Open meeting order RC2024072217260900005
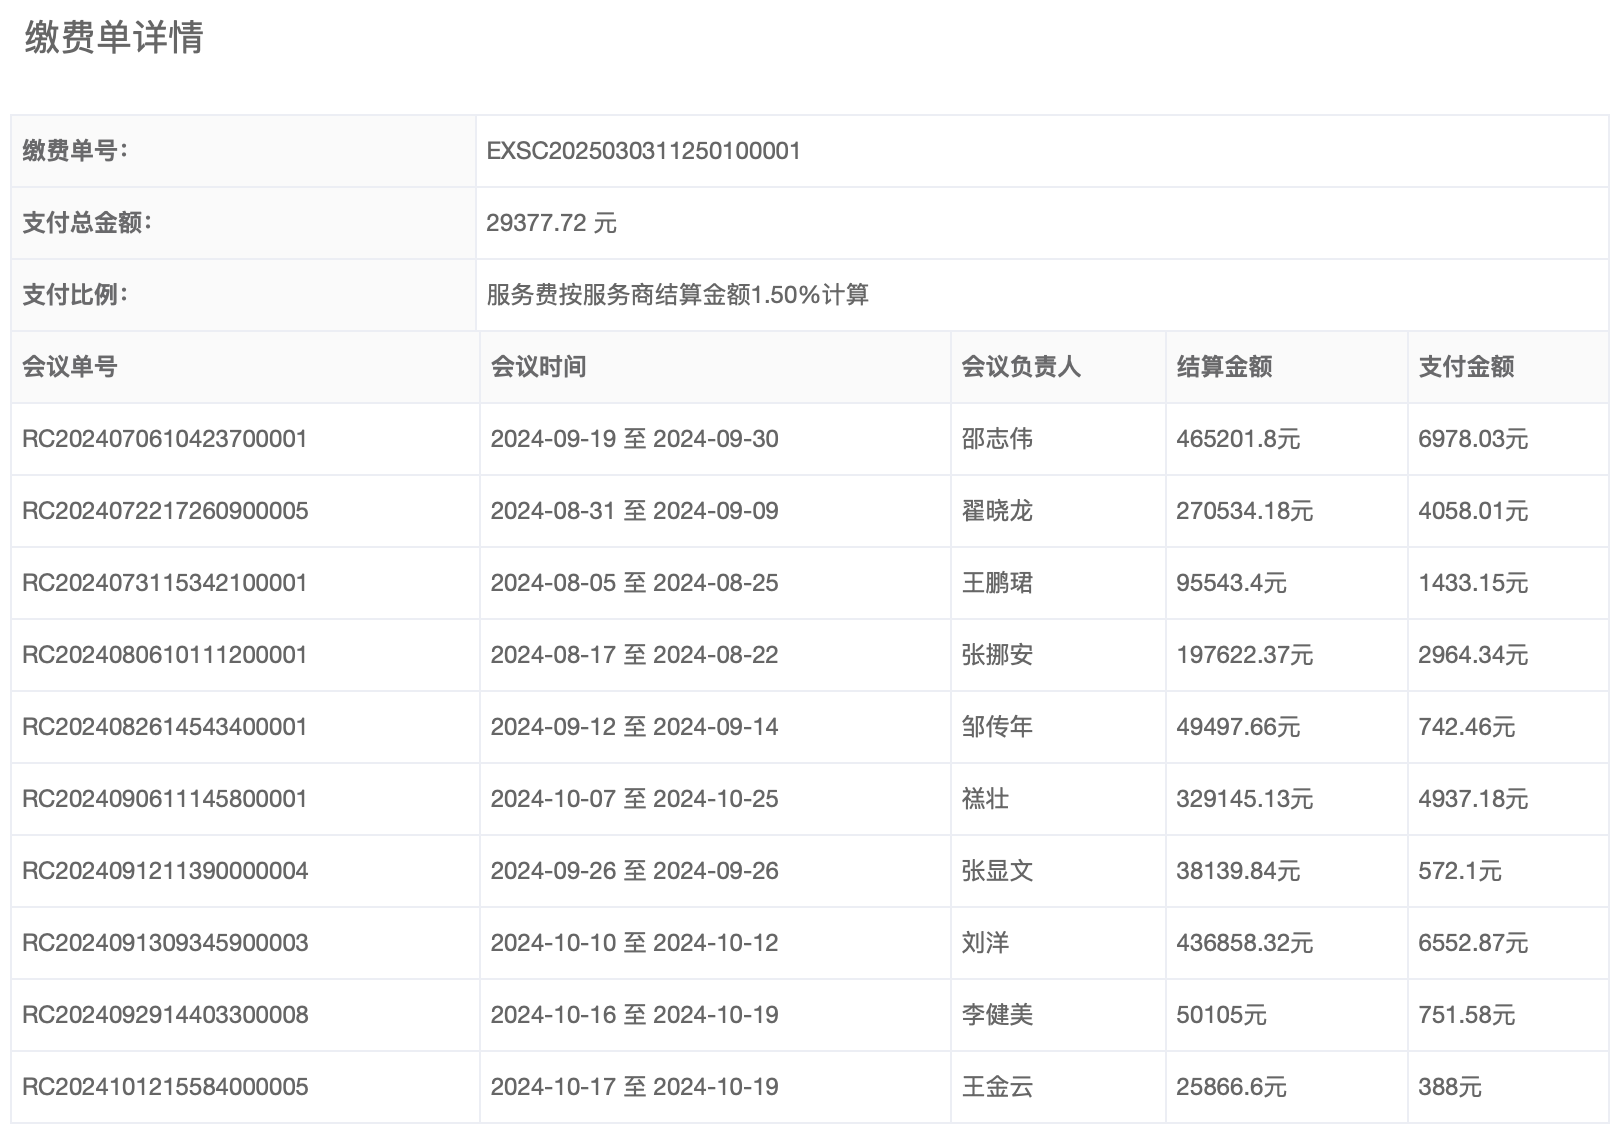This screenshot has height=1136, width=1622. coord(165,511)
